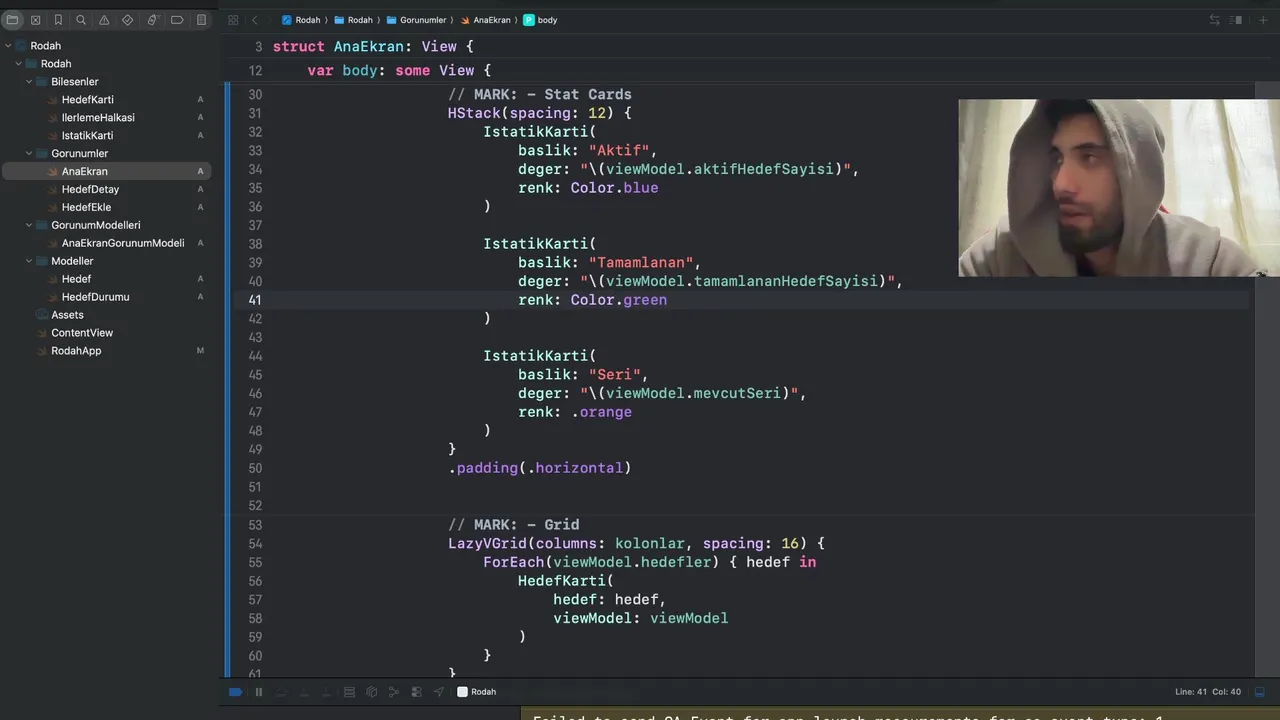Select Rodah project in breadcrumb
Image resolution: width=1280 pixels, height=720 pixels.
click(301, 20)
